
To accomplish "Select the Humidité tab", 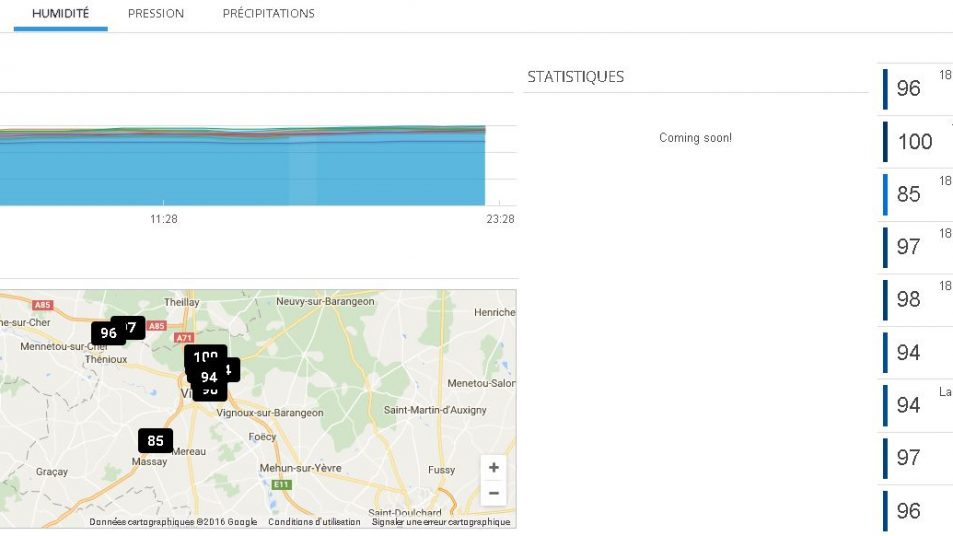I will coord(60,14).
